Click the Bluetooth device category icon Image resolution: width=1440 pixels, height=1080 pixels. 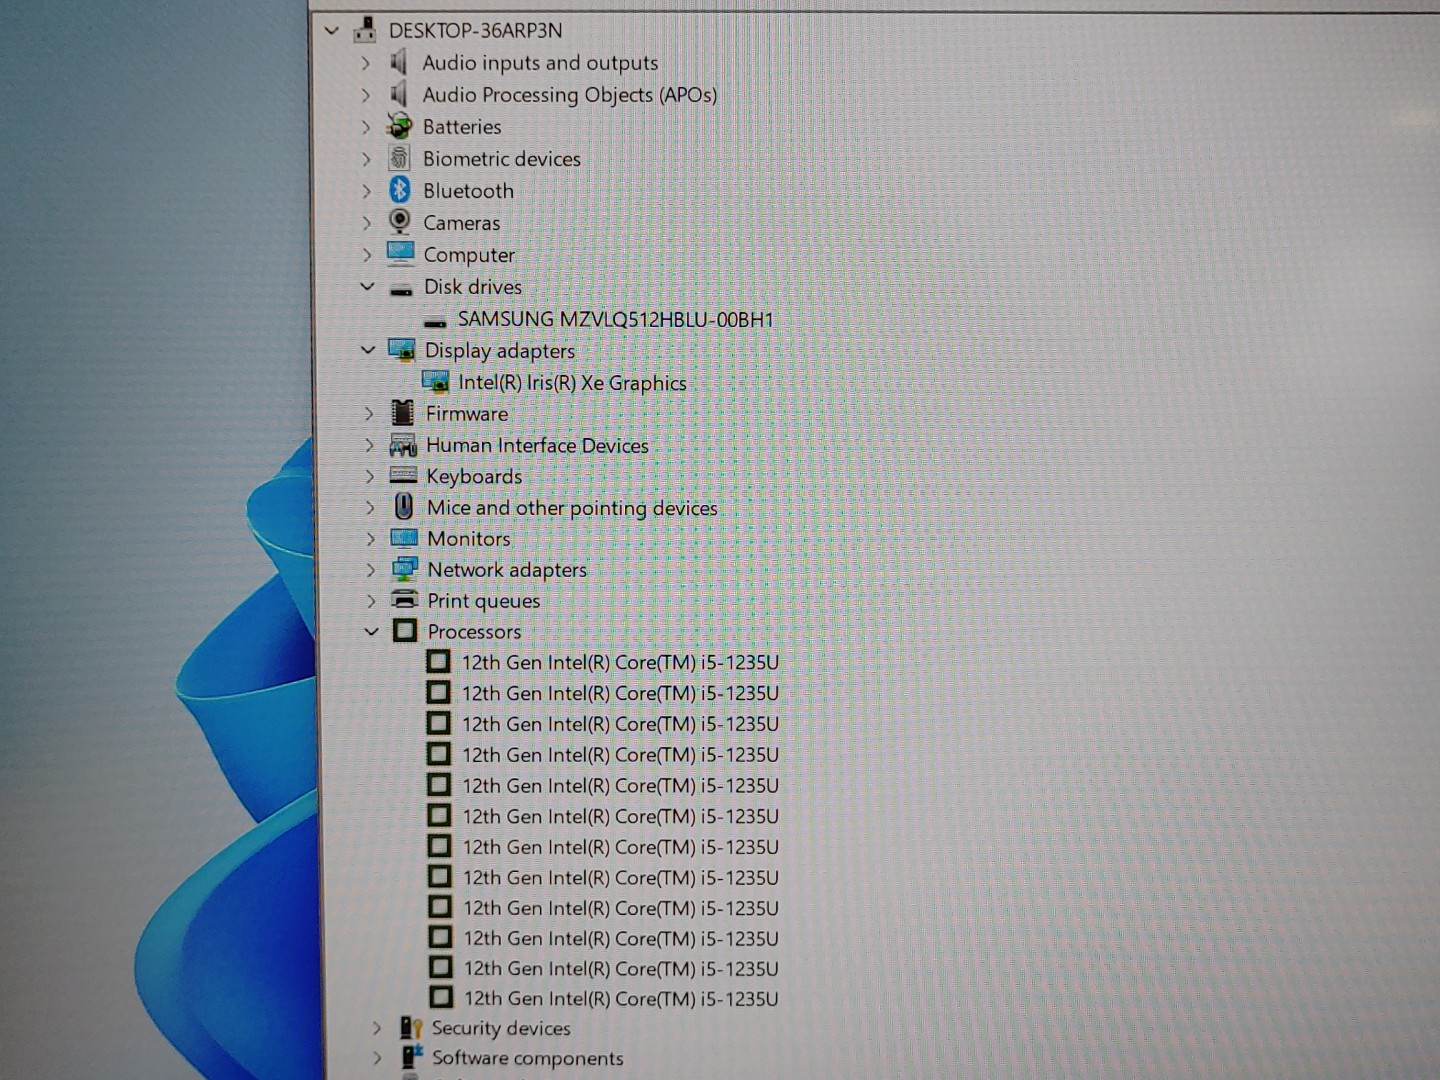click(399, 190)
